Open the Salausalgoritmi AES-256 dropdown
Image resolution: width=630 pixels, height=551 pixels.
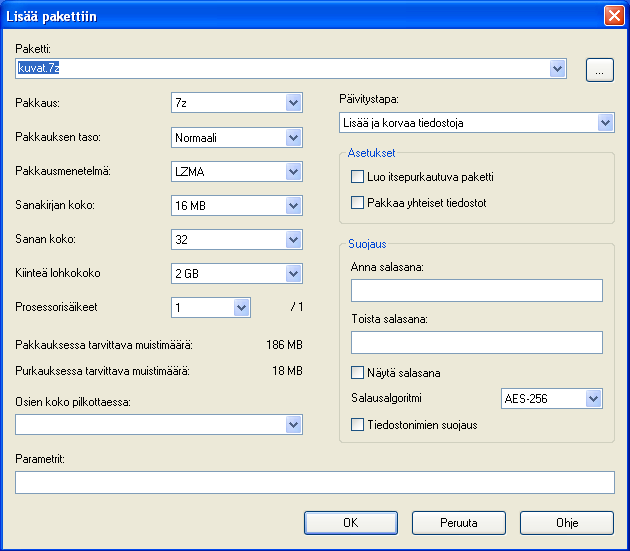click(x=552, y=399)
